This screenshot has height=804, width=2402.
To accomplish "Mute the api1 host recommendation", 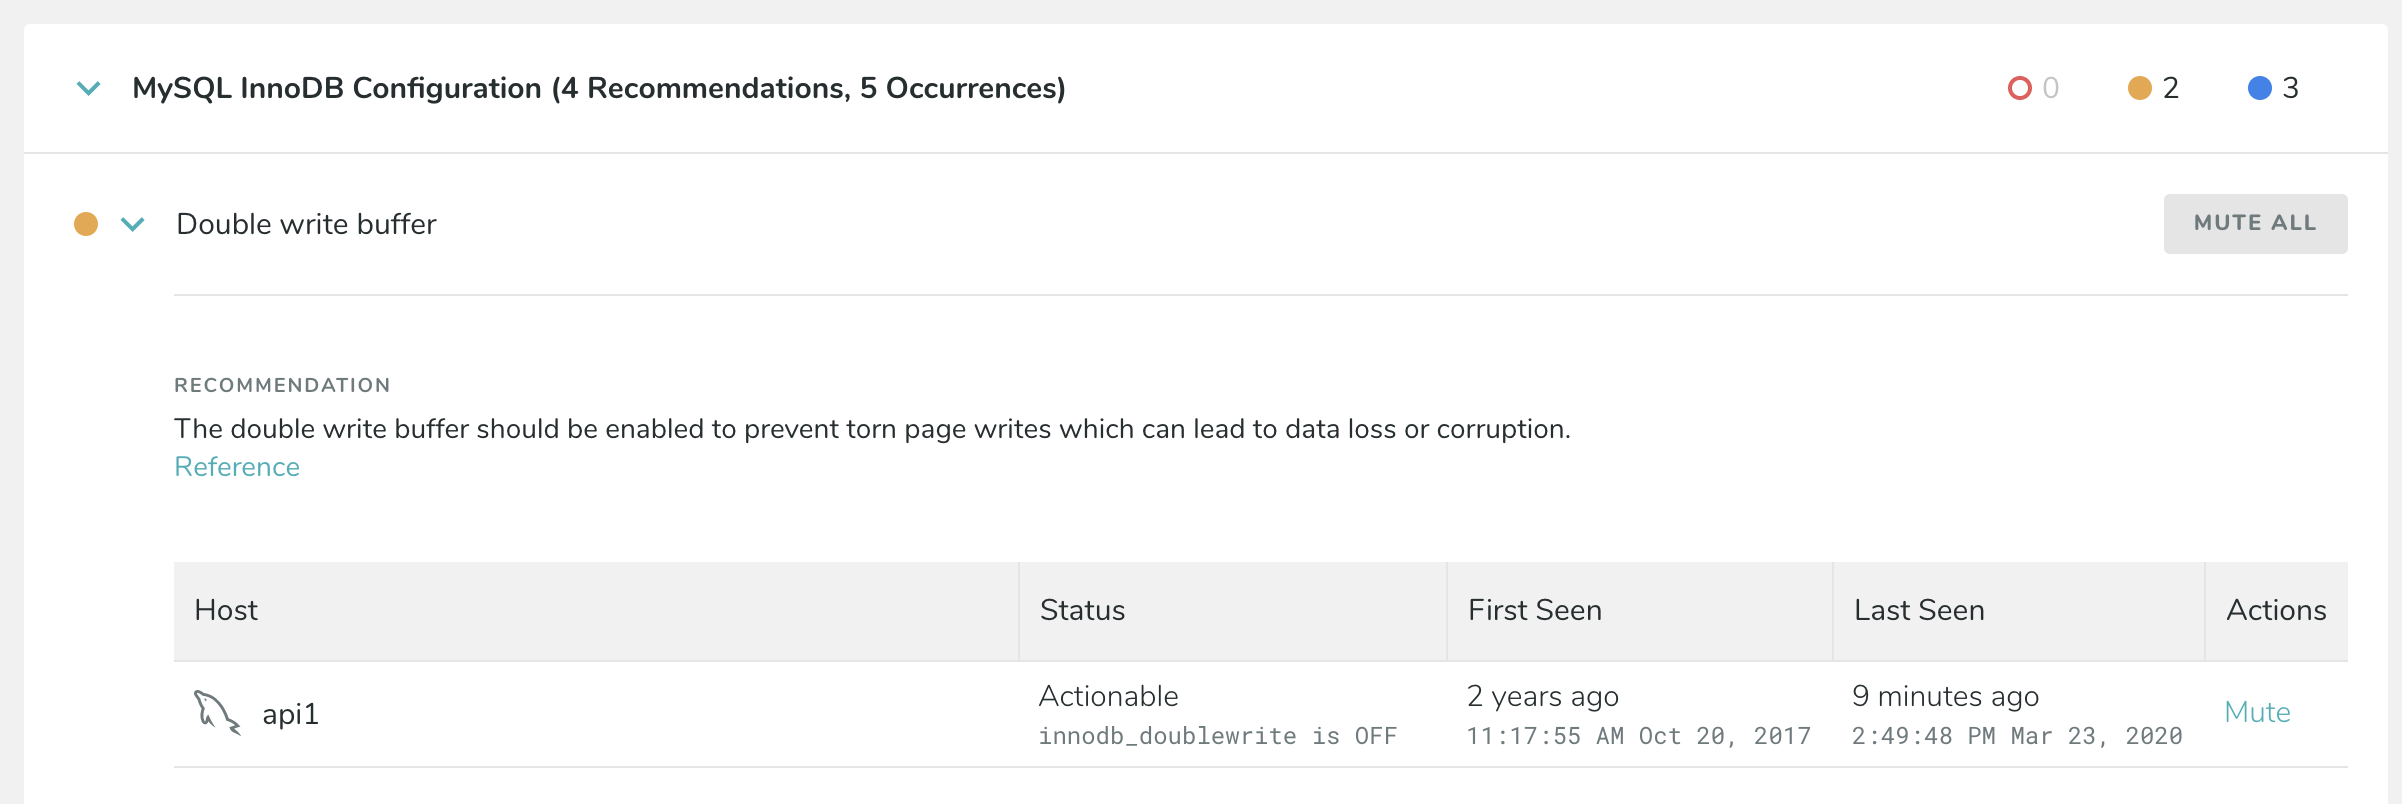I will pos(2257,712).
